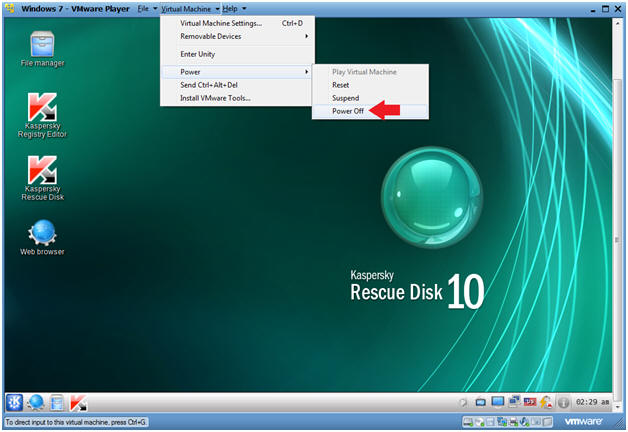Click the VMware Player title bar app icon
The height and width of the screenshot is (432, 628).
[x=10, y=8]
